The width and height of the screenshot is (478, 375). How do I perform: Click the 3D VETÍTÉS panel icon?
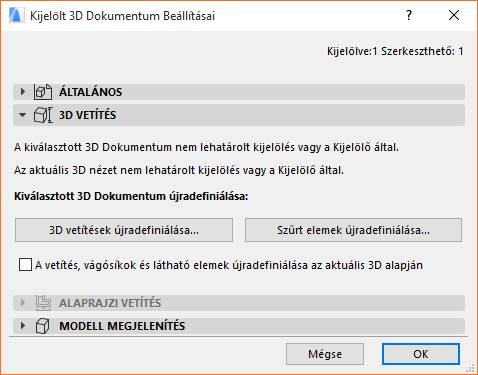(43, 115)
